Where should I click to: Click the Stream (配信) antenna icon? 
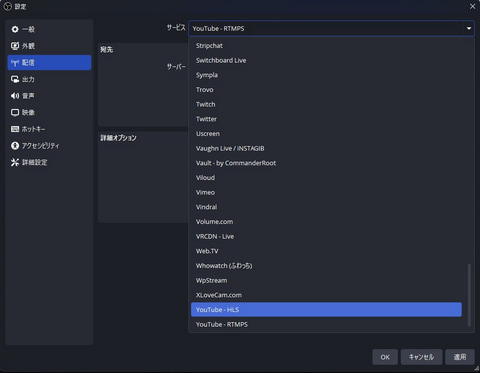[x=15, y=63]
